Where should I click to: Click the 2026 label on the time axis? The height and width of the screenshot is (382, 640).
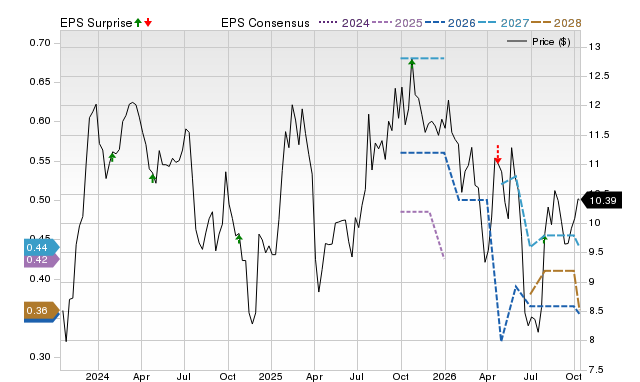(444, 376)
